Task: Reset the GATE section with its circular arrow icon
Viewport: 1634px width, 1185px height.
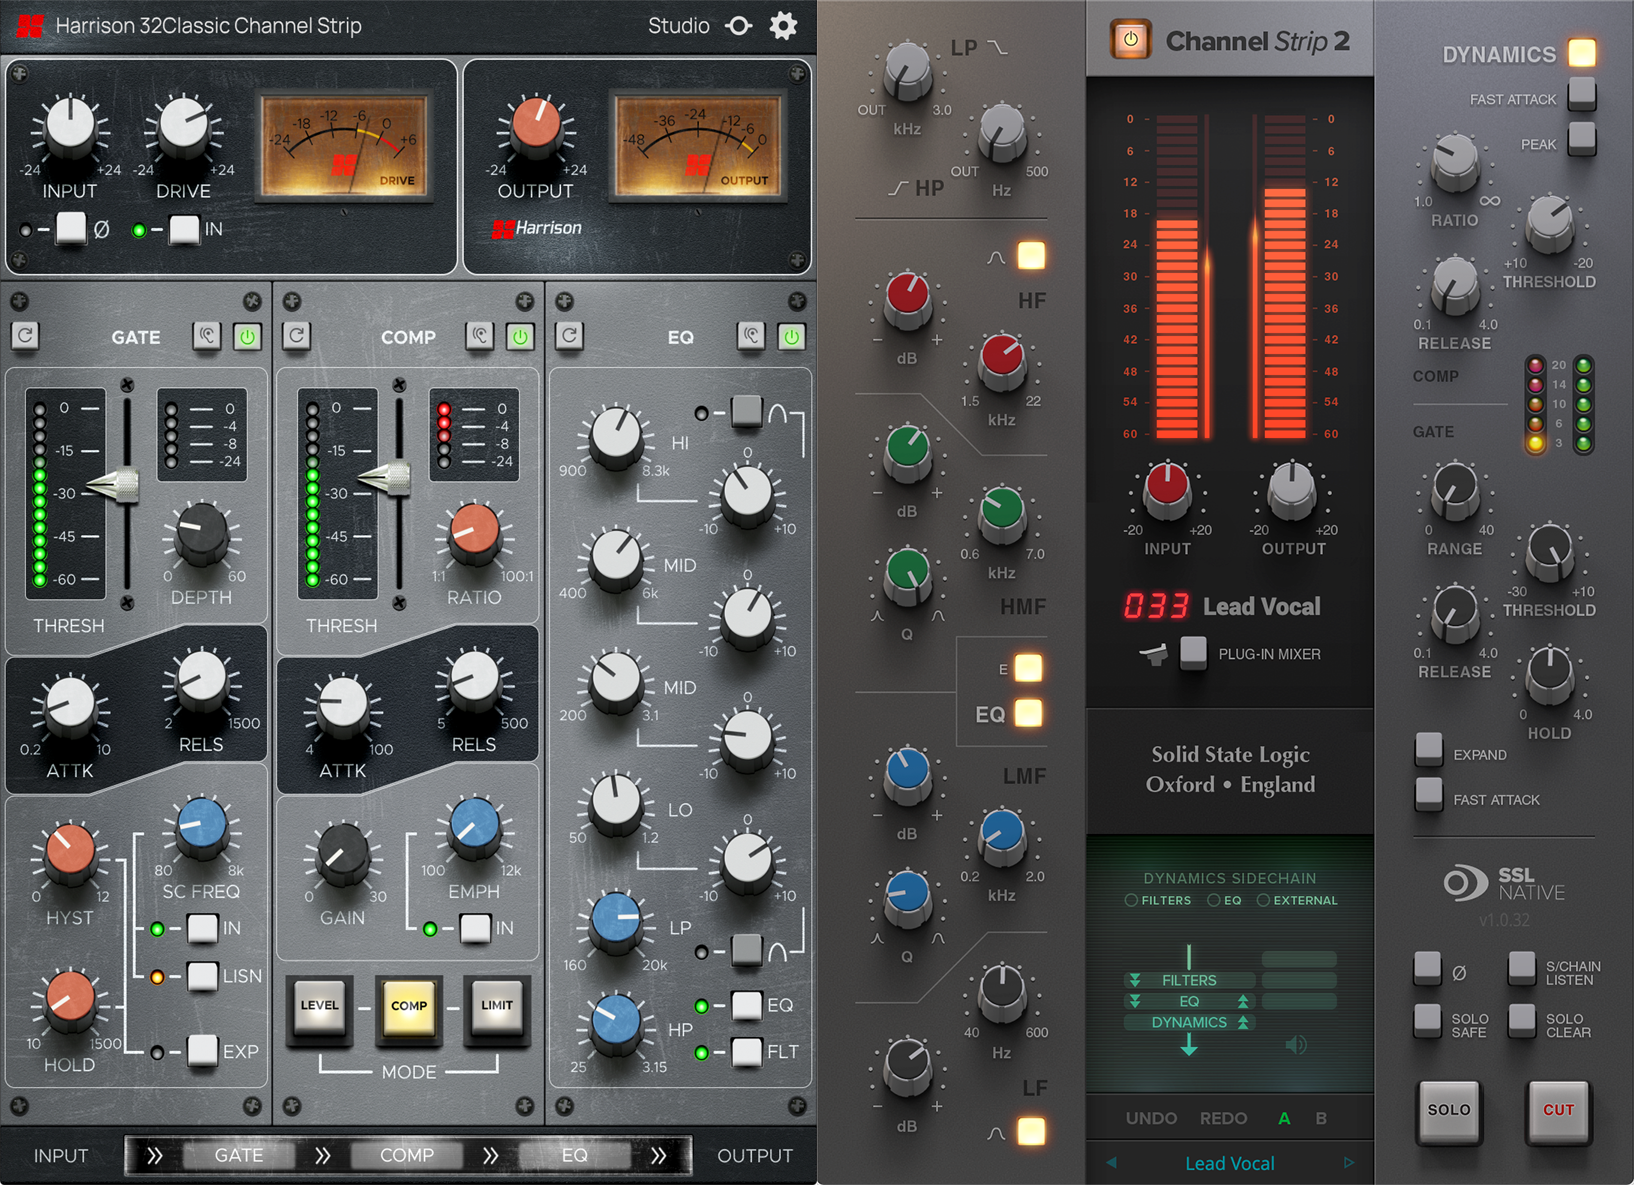Action: tap(25, 336)
